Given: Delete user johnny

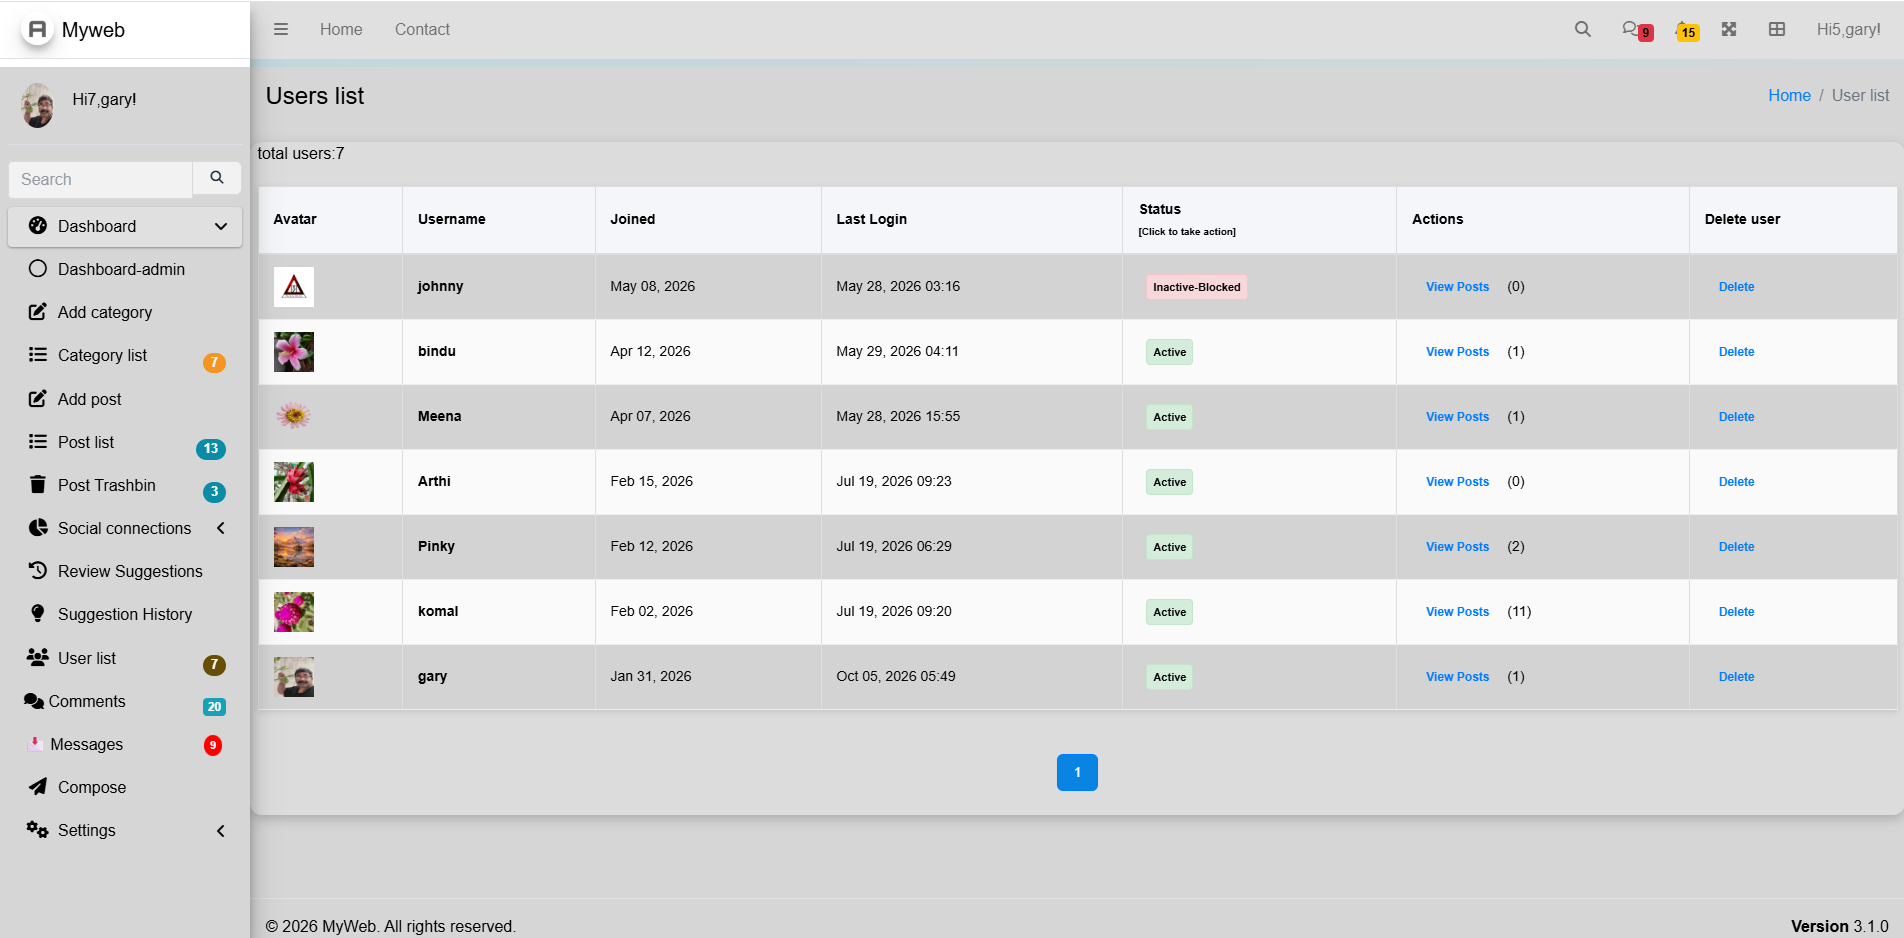Looking at the screenshot, I should tap(1736, 287).
